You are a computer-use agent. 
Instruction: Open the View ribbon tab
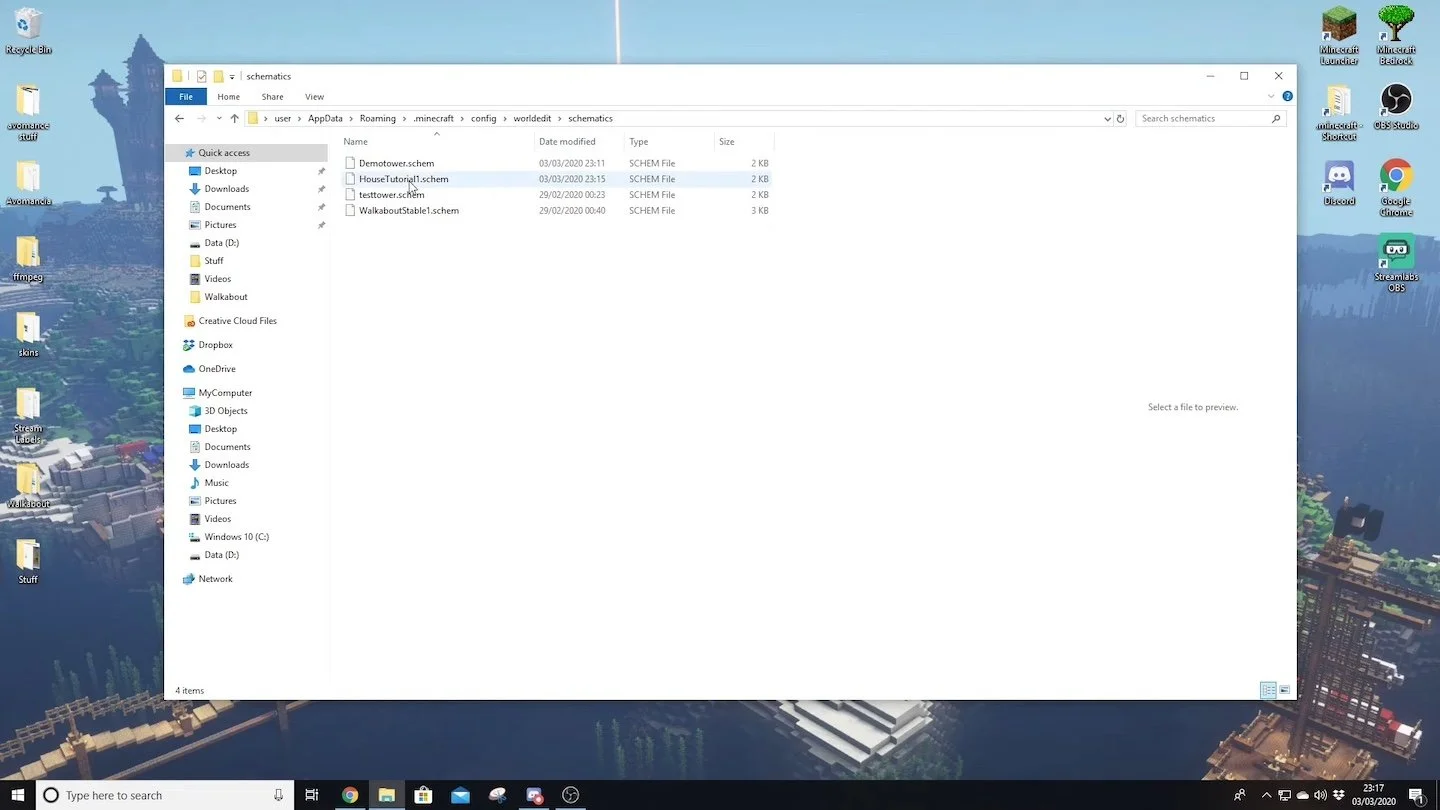tap(314, 97)
